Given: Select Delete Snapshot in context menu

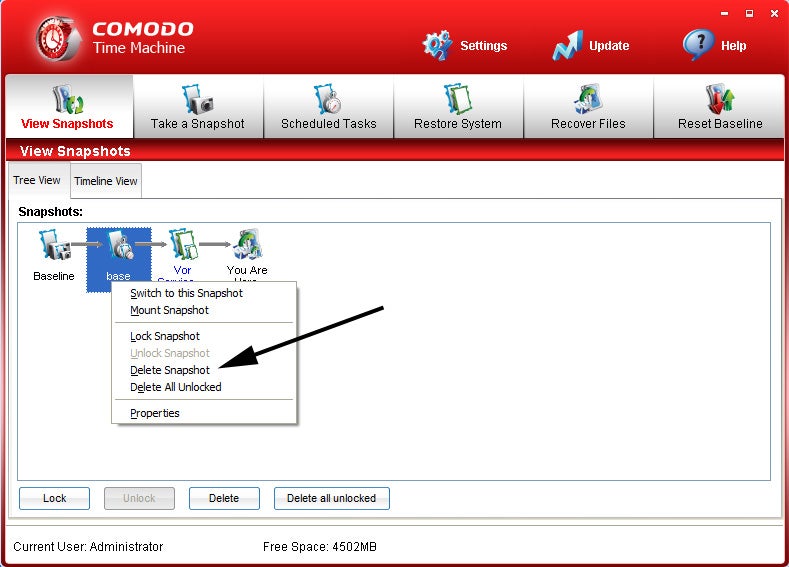Looking at the screenshot, I should coord(170,370).
